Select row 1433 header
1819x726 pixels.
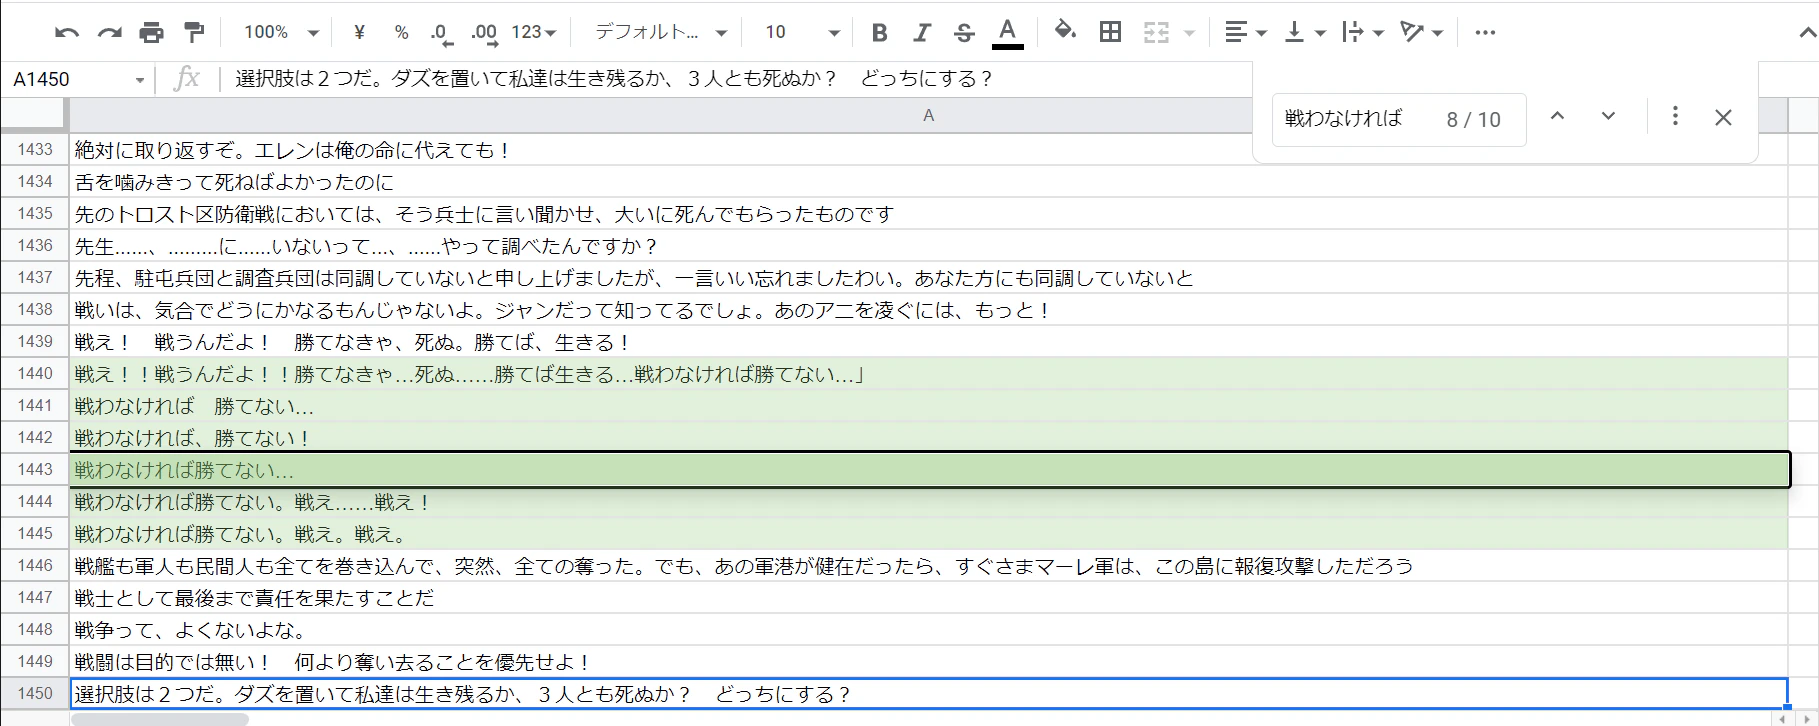pos(35,149)
